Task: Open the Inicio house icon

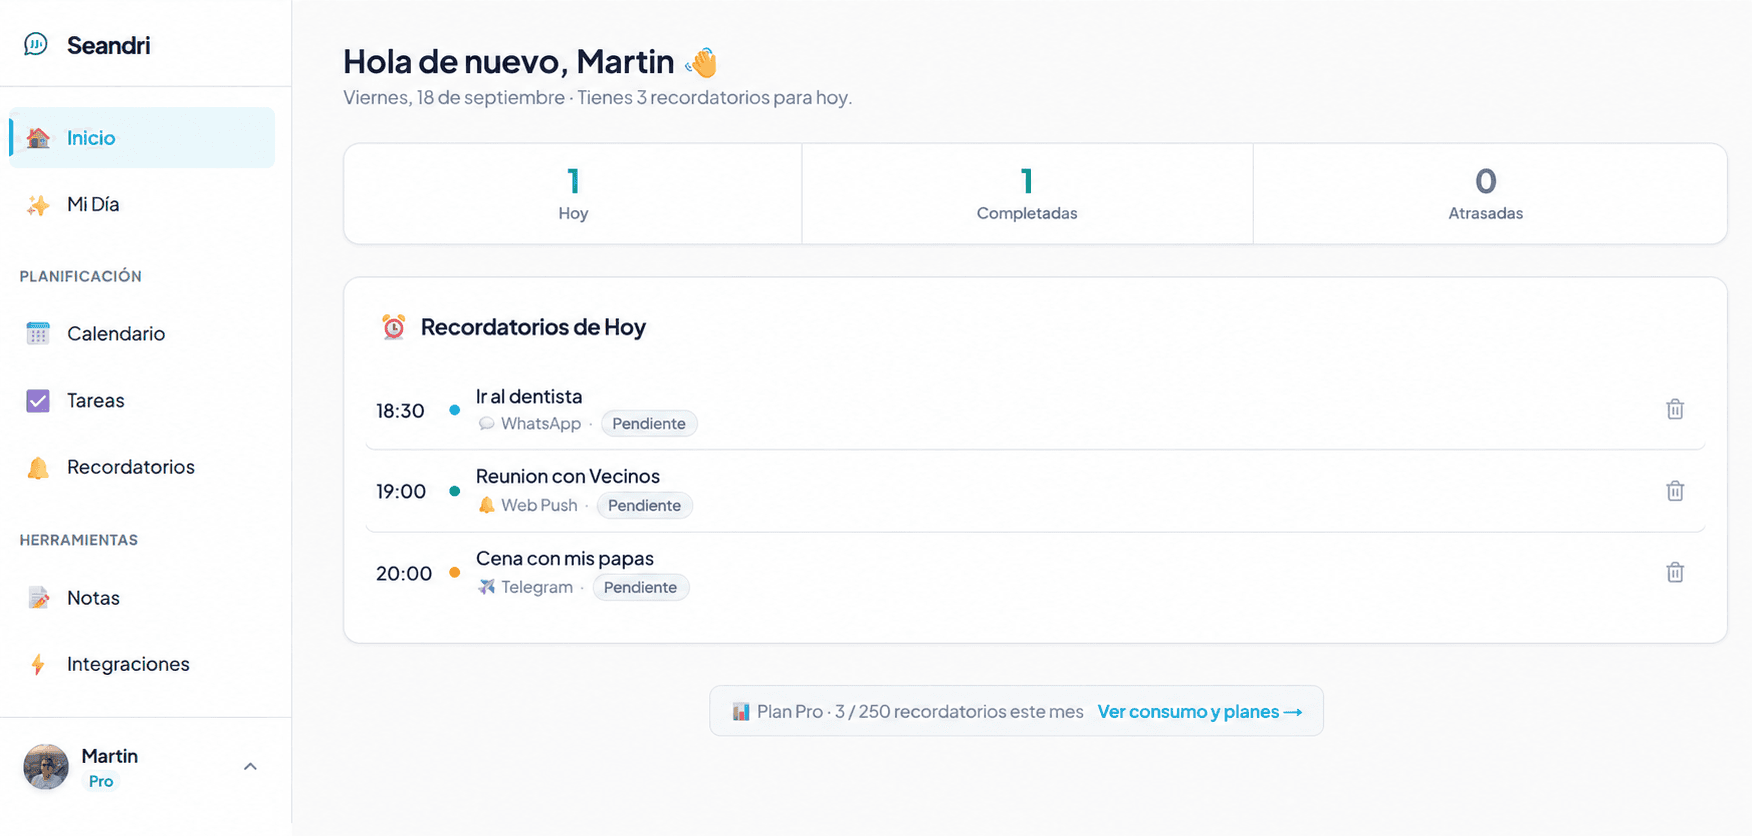Action: (38, 138)
